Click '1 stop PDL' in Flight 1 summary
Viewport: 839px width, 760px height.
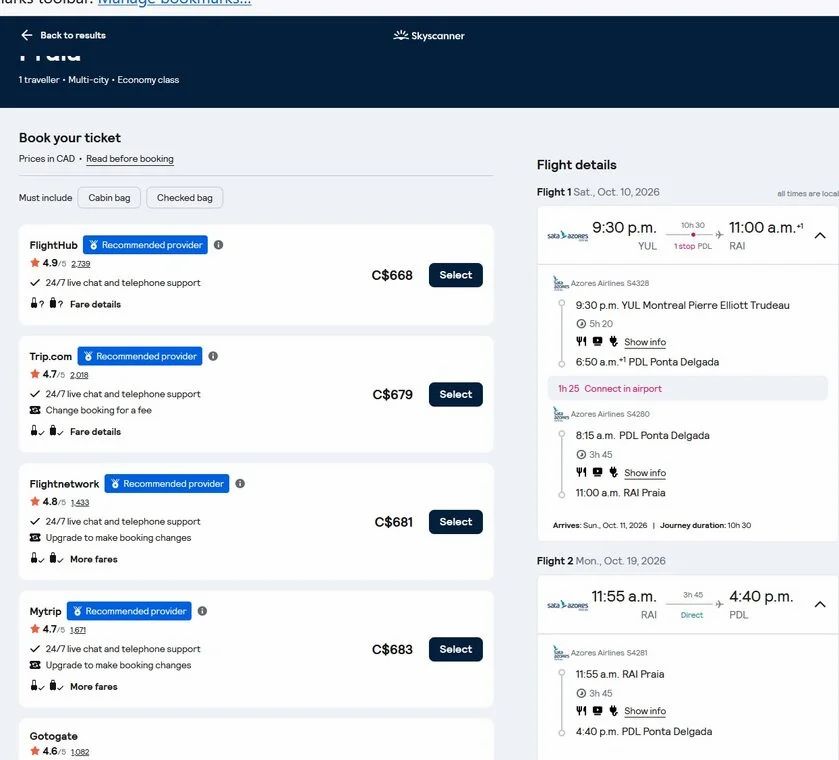point(692,246)
